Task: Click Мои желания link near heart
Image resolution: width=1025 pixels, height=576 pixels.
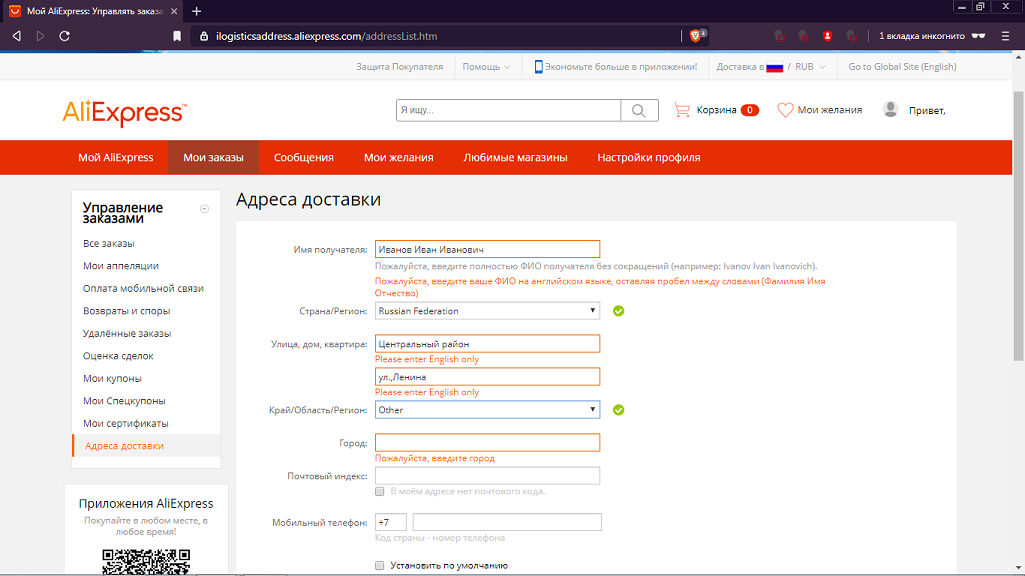Action: point(830,110)
